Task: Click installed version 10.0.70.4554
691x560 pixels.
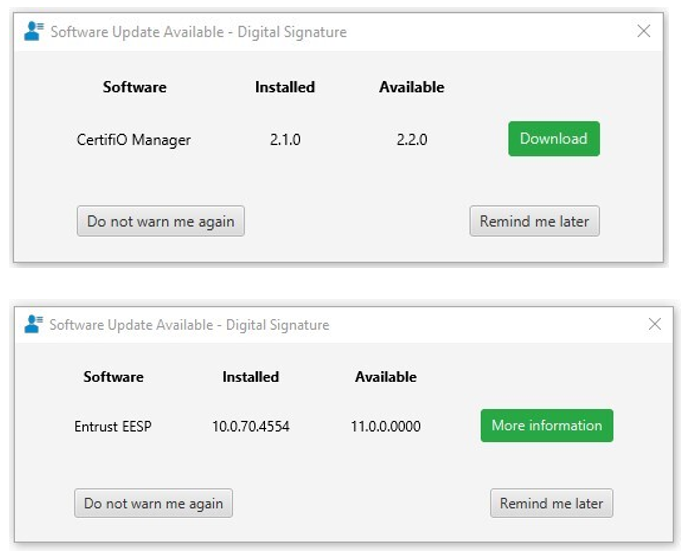Action: (251, 426)
